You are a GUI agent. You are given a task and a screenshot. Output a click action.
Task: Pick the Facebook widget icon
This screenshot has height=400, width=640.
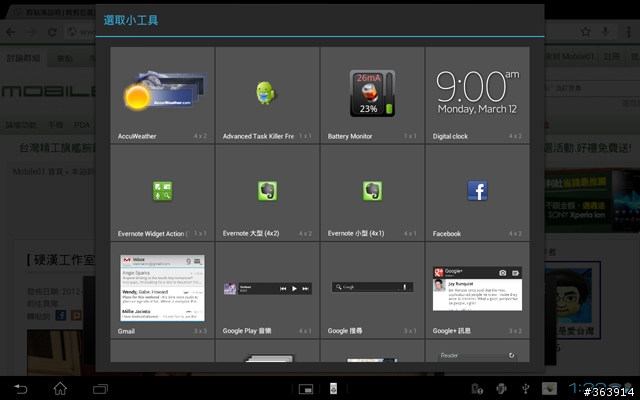click(477, 191)
